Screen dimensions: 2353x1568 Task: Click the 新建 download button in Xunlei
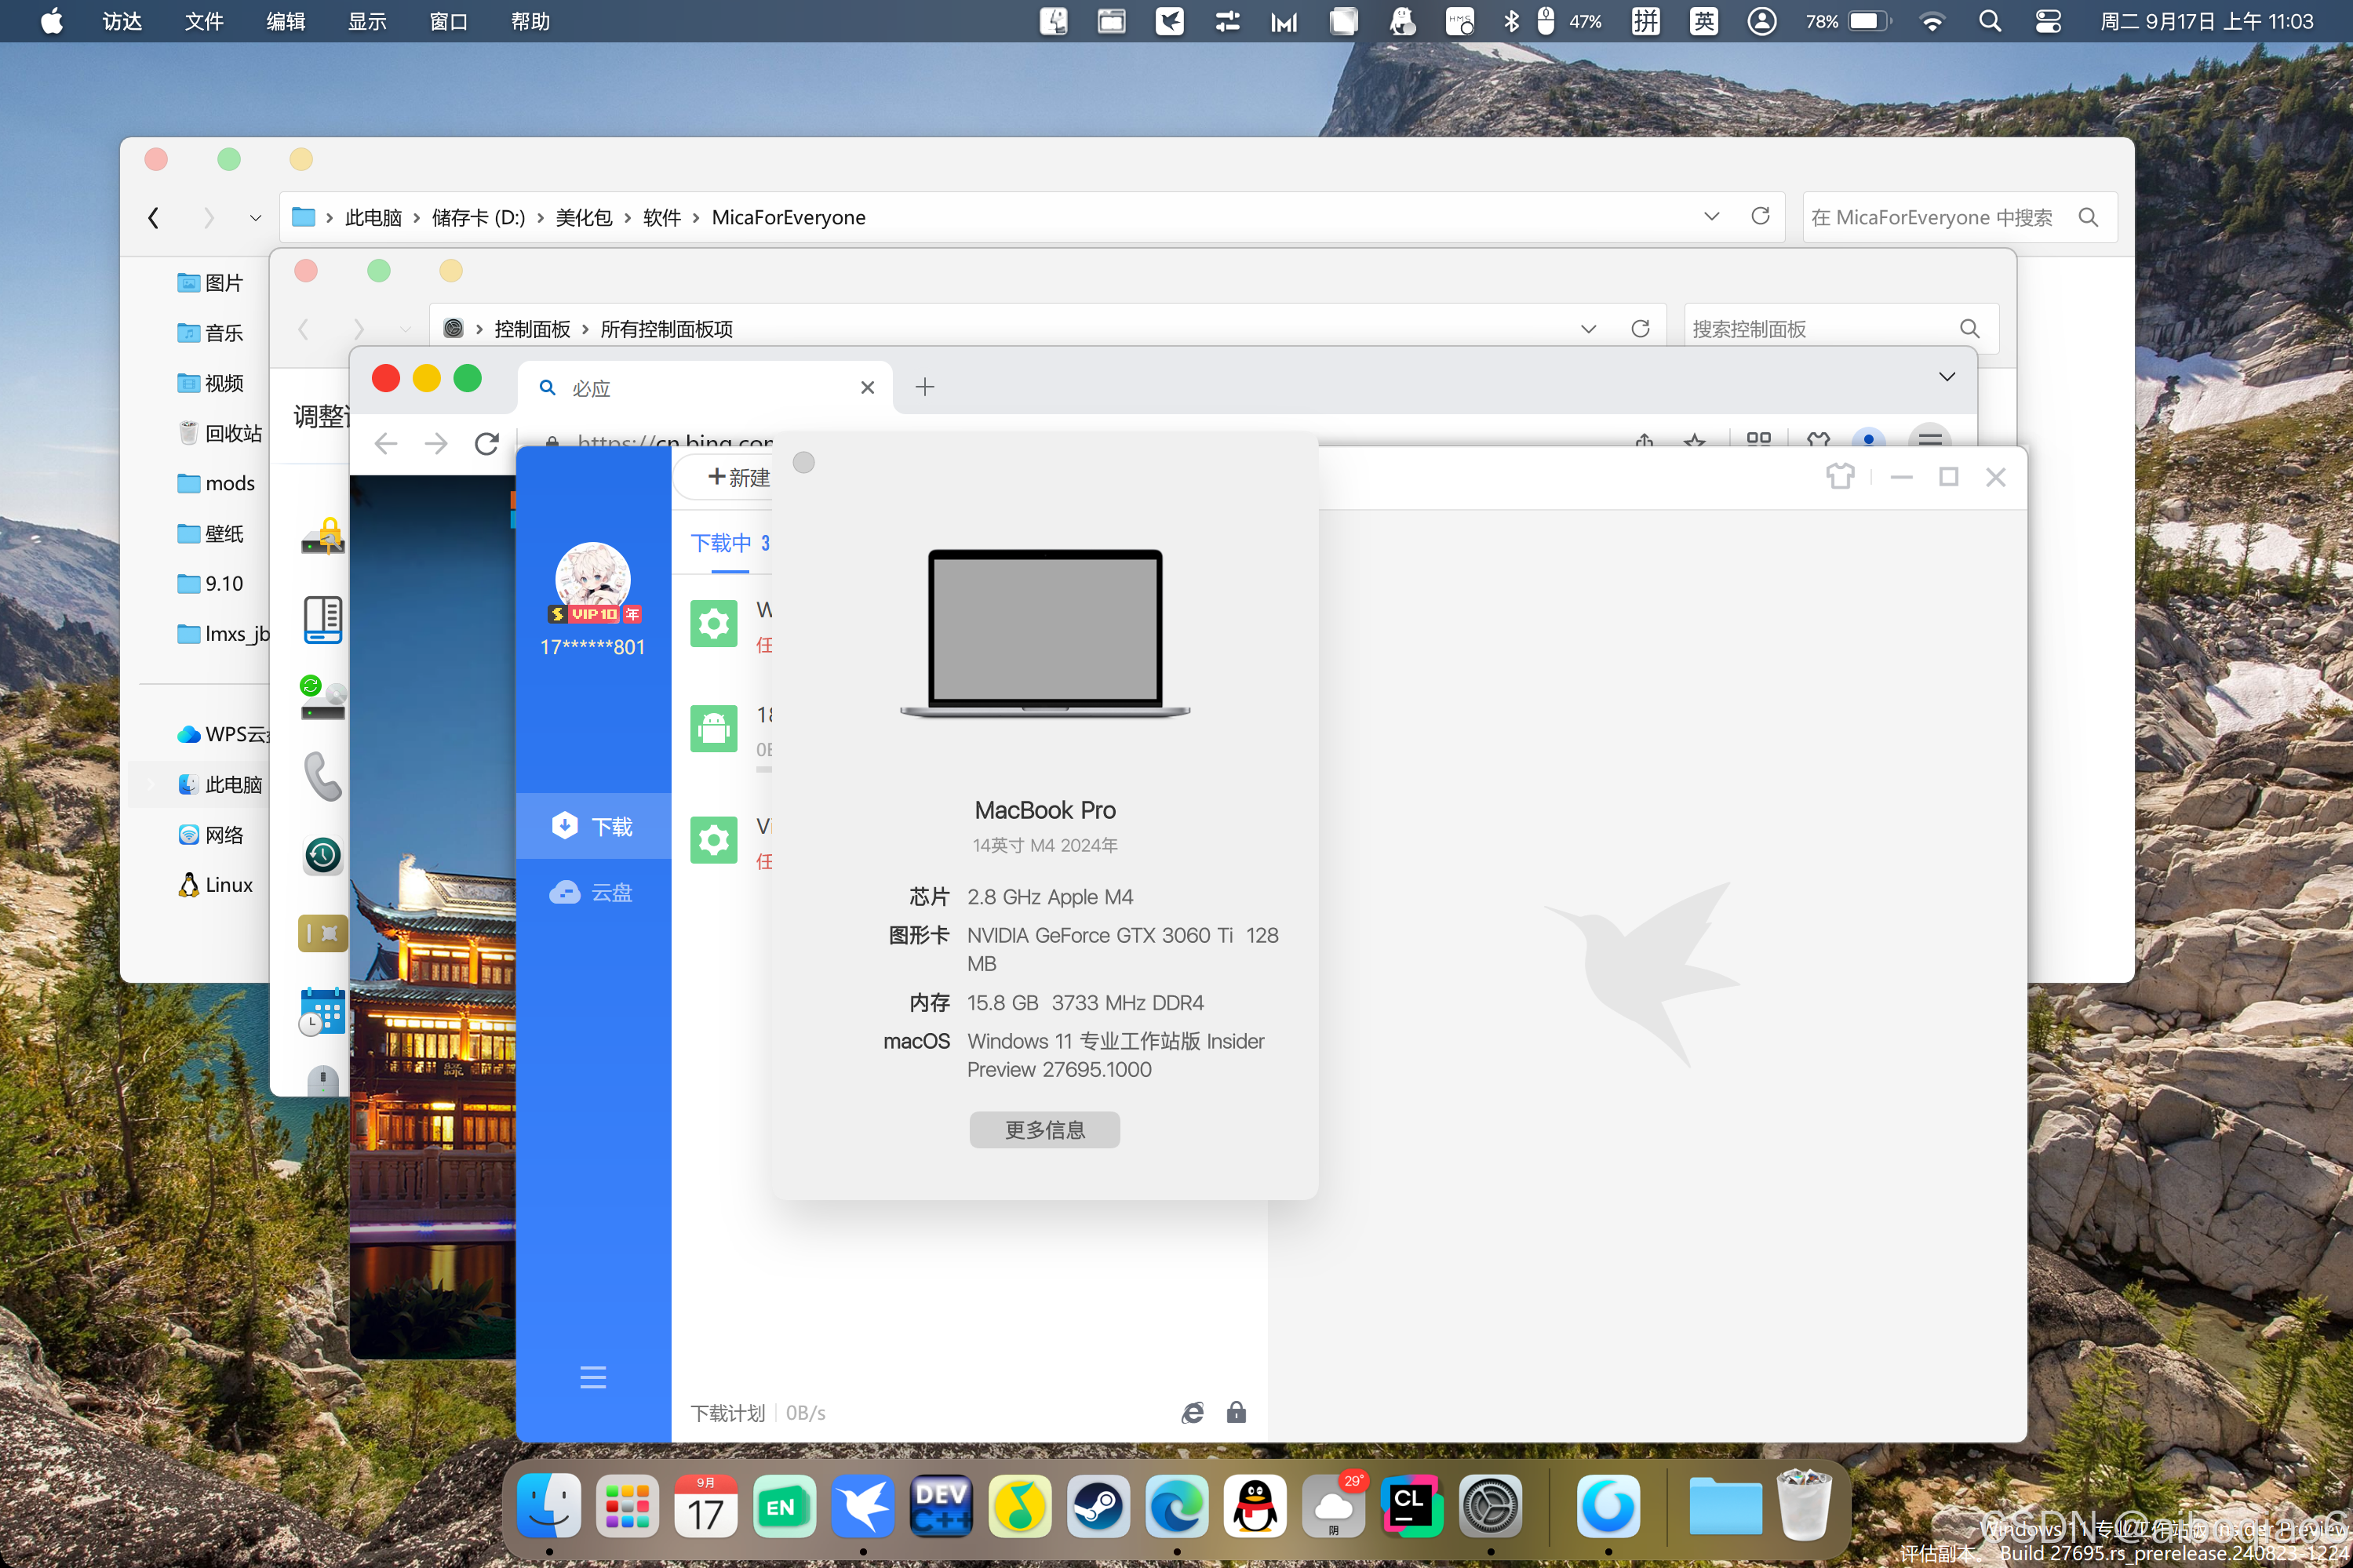pyautogui.click(x=738, y=477)
